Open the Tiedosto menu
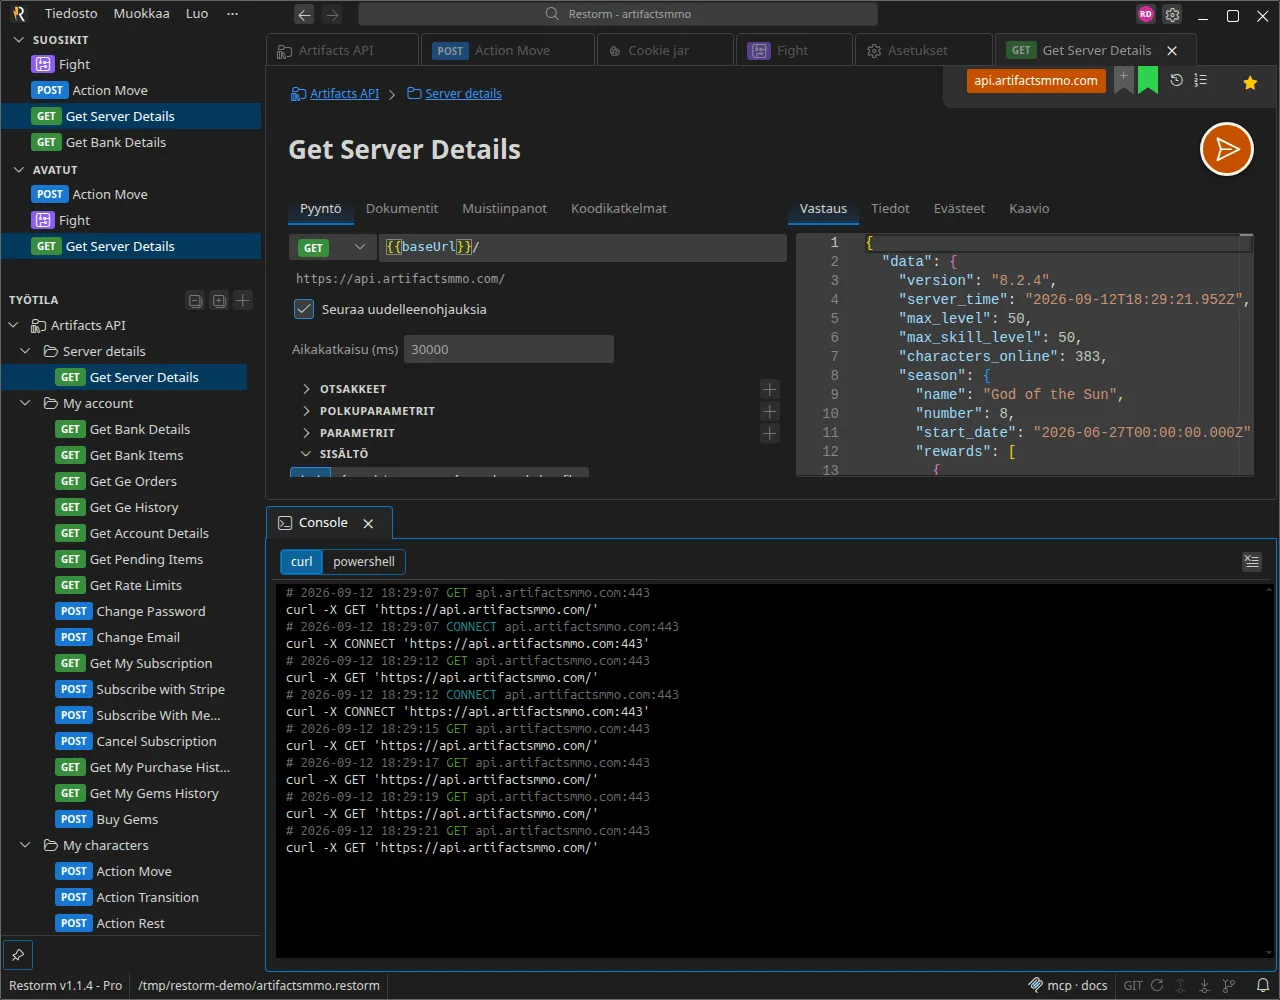The height and width of the screenshot is (1000, 1280). click(71, 14)
